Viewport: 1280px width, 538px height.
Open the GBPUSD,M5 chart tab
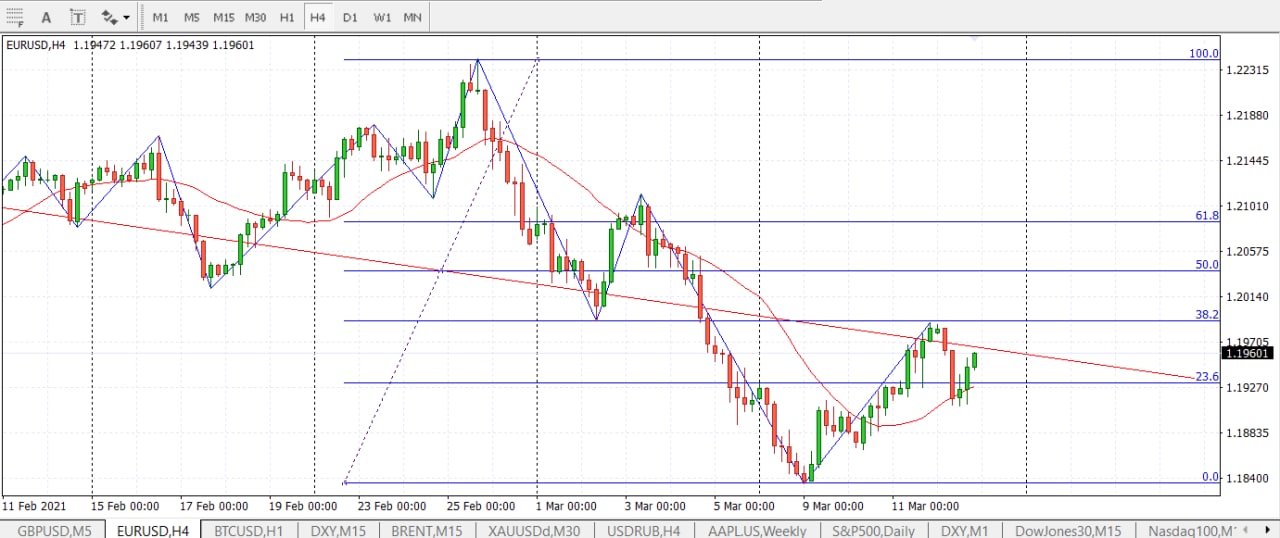(x=54, y=530)
